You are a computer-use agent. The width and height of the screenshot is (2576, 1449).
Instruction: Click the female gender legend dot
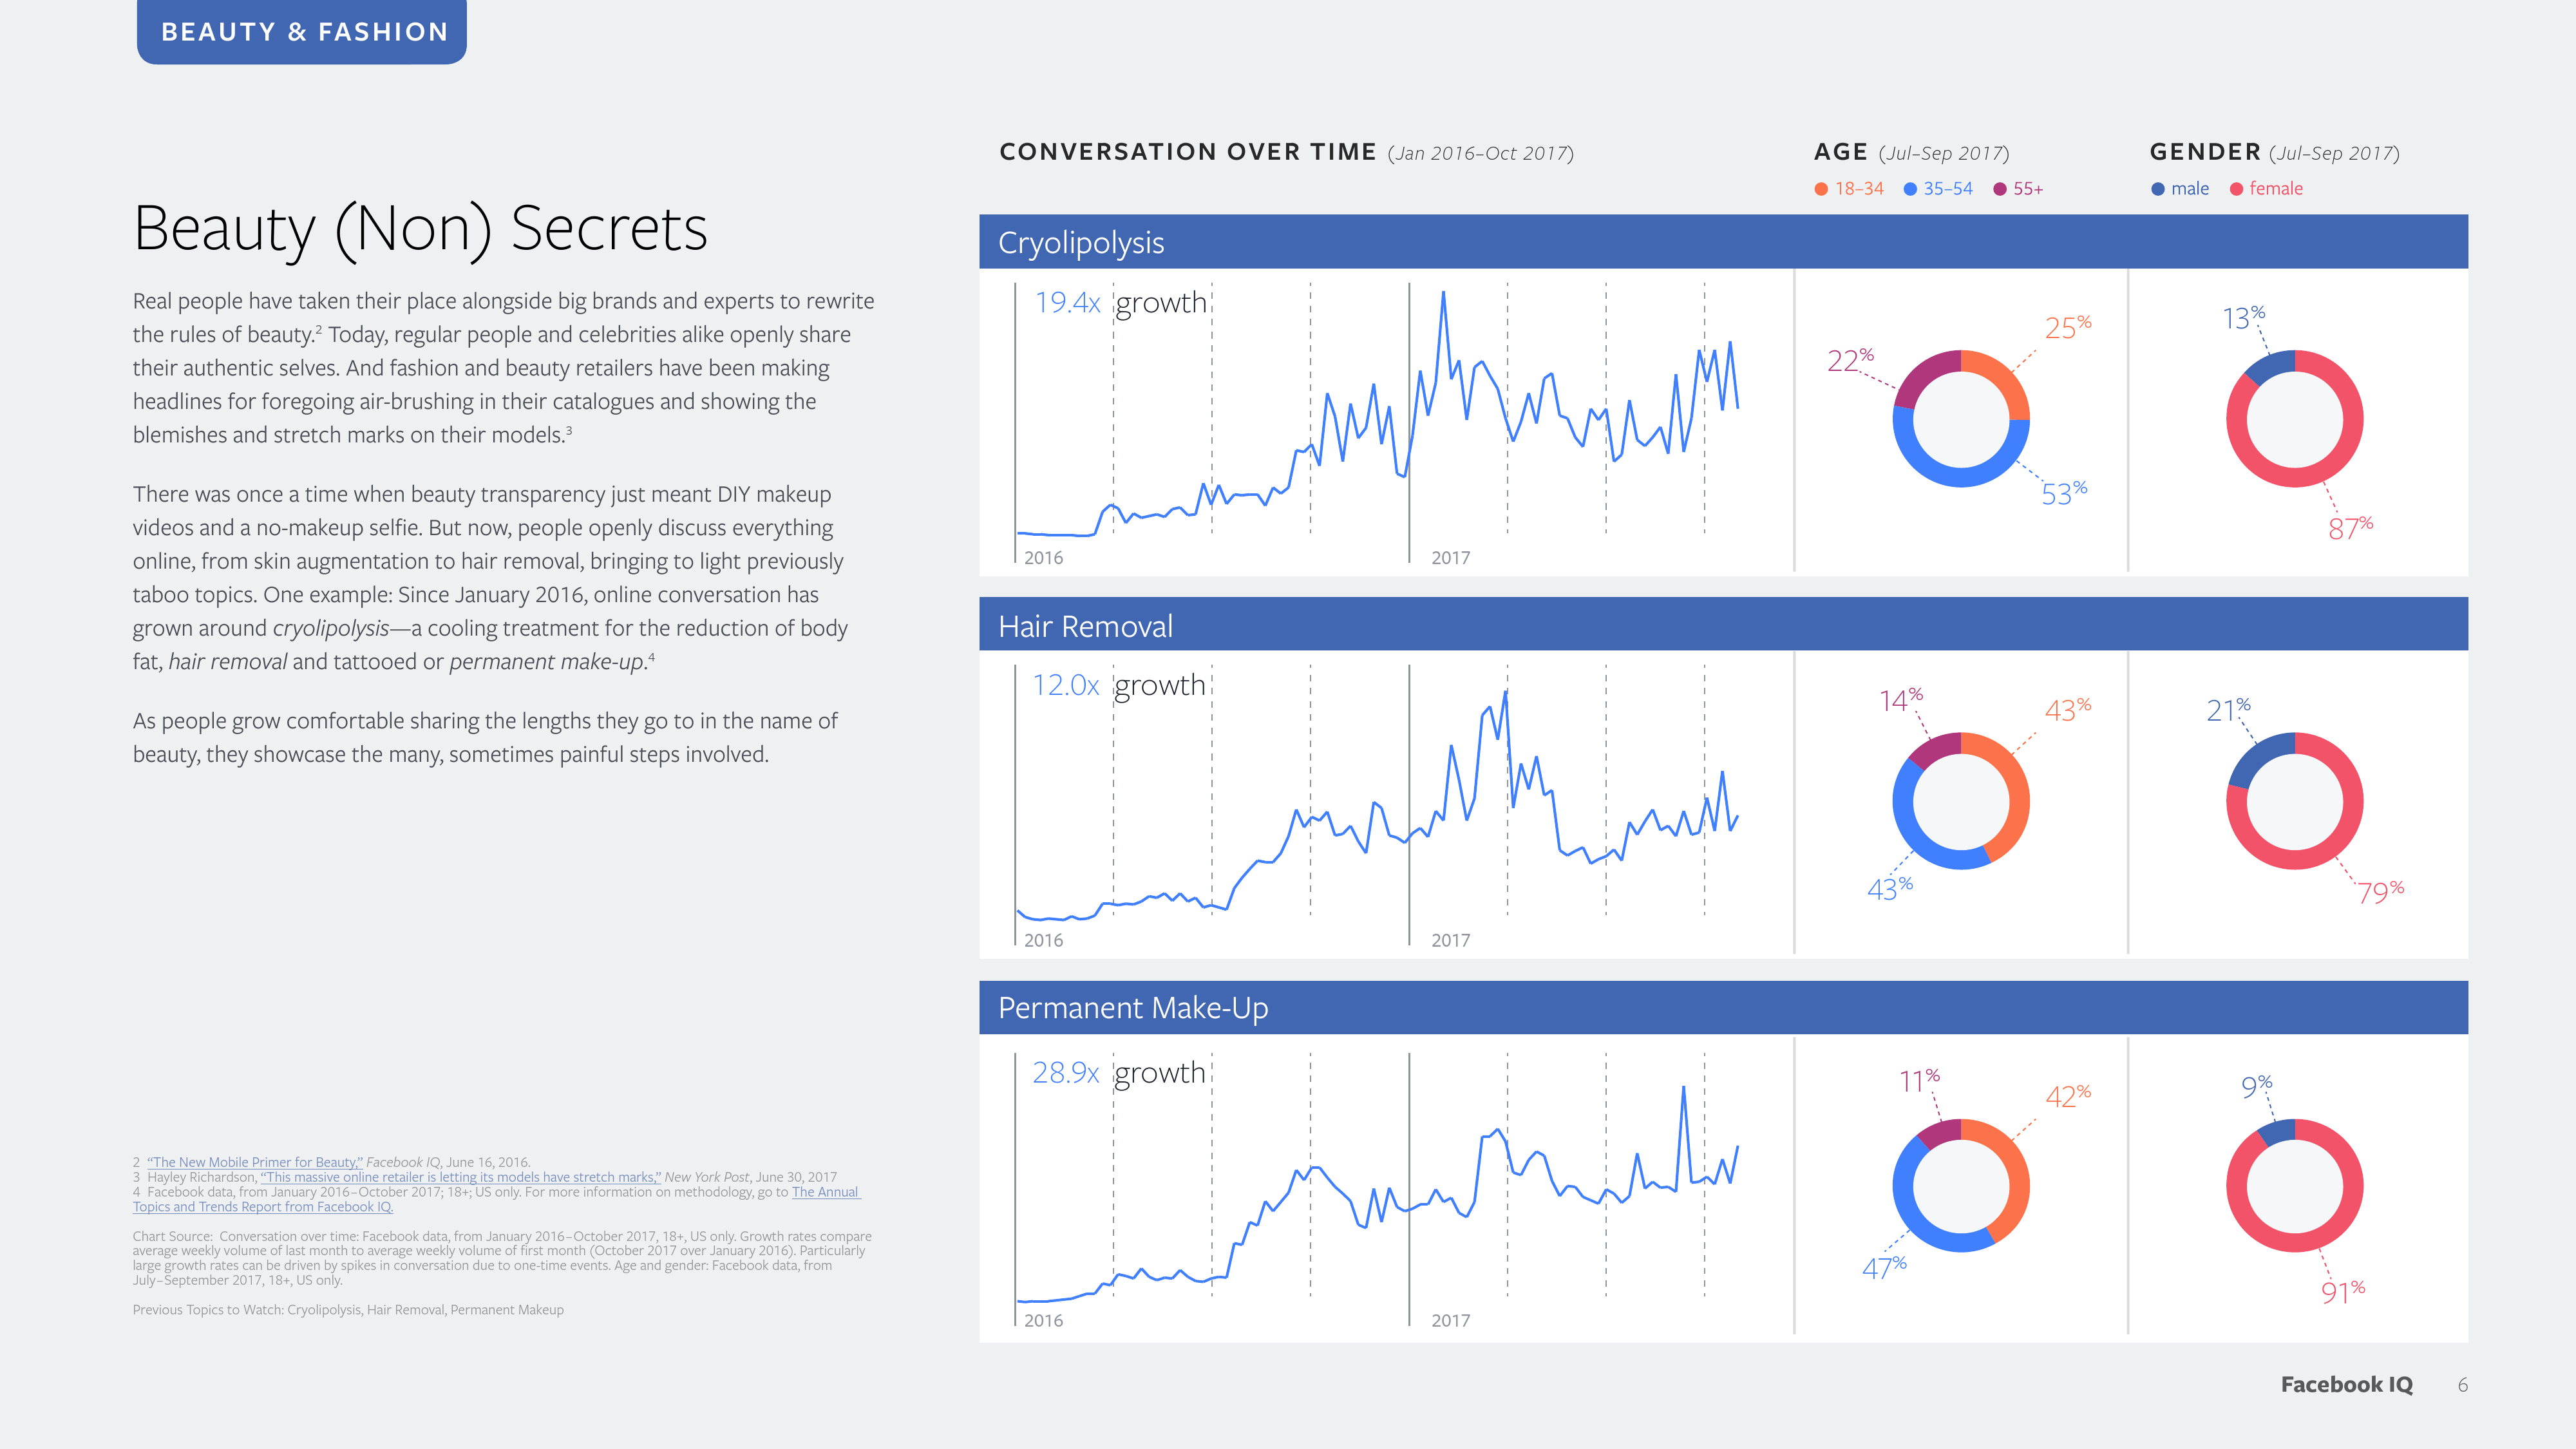pyautogui.click(x=2236, y=189)
